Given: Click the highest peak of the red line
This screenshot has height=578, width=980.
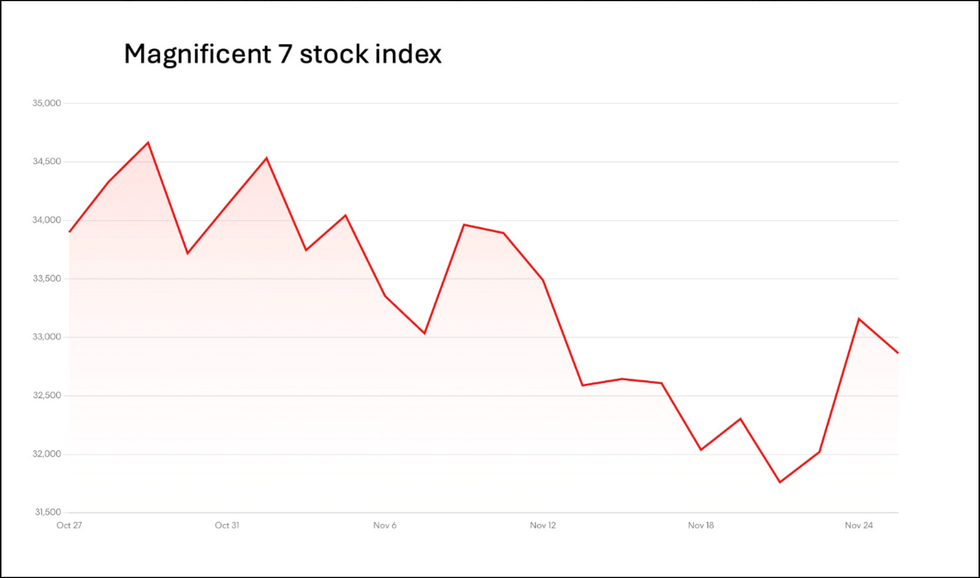Looking at the screenshot, I should click(148, 142).
